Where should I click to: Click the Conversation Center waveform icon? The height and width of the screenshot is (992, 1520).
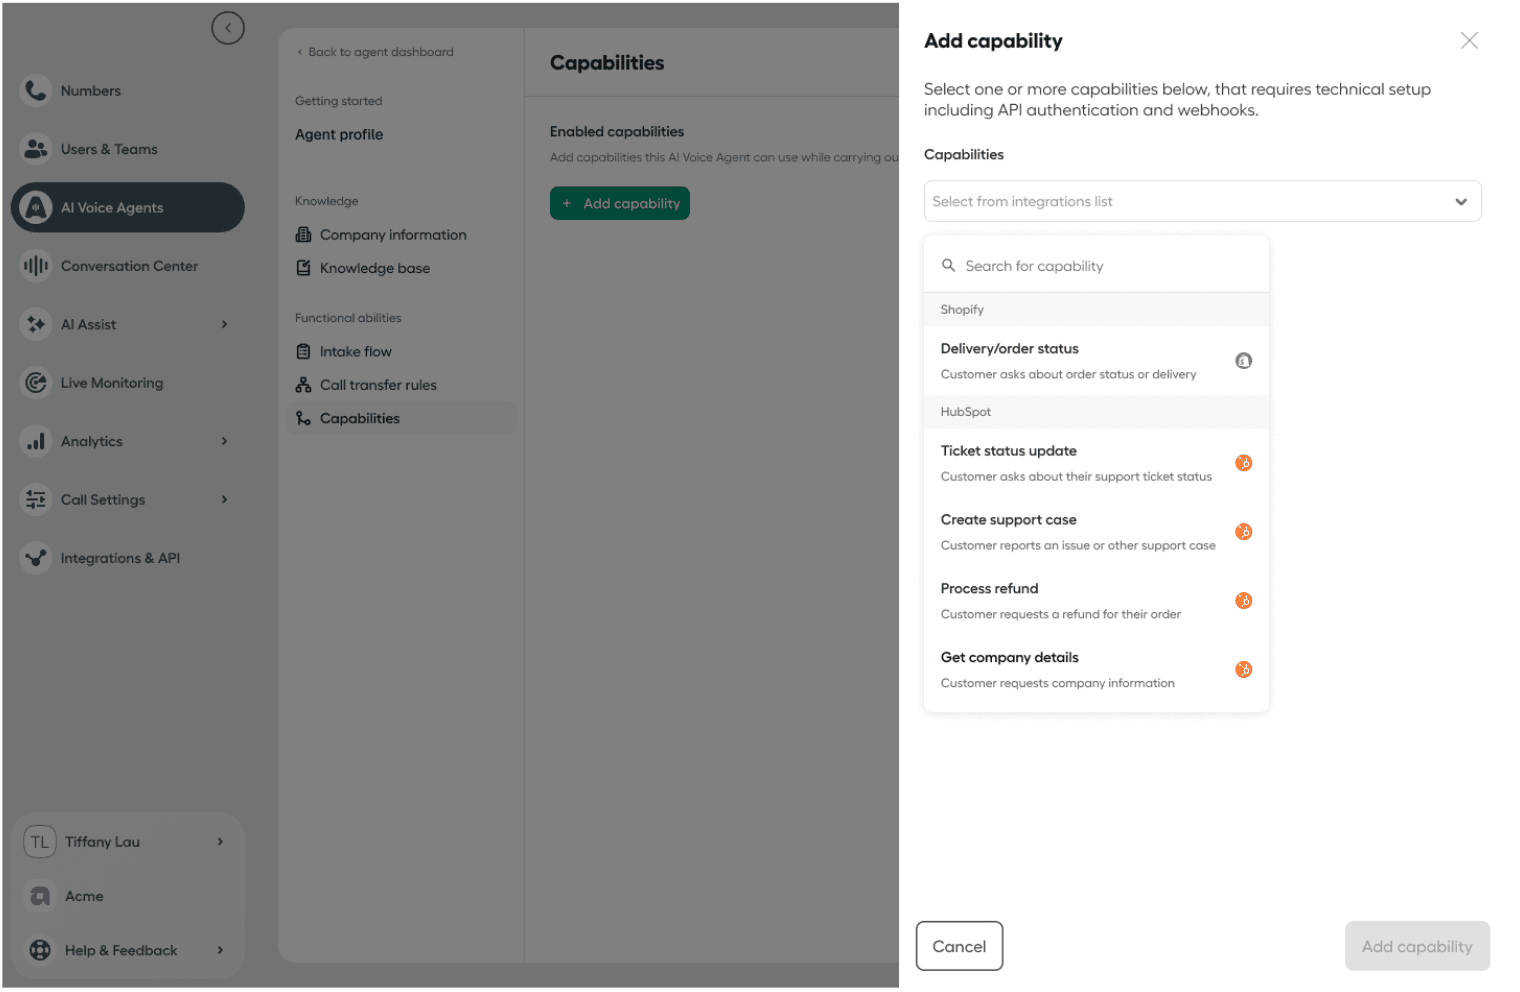coord(36,266)
